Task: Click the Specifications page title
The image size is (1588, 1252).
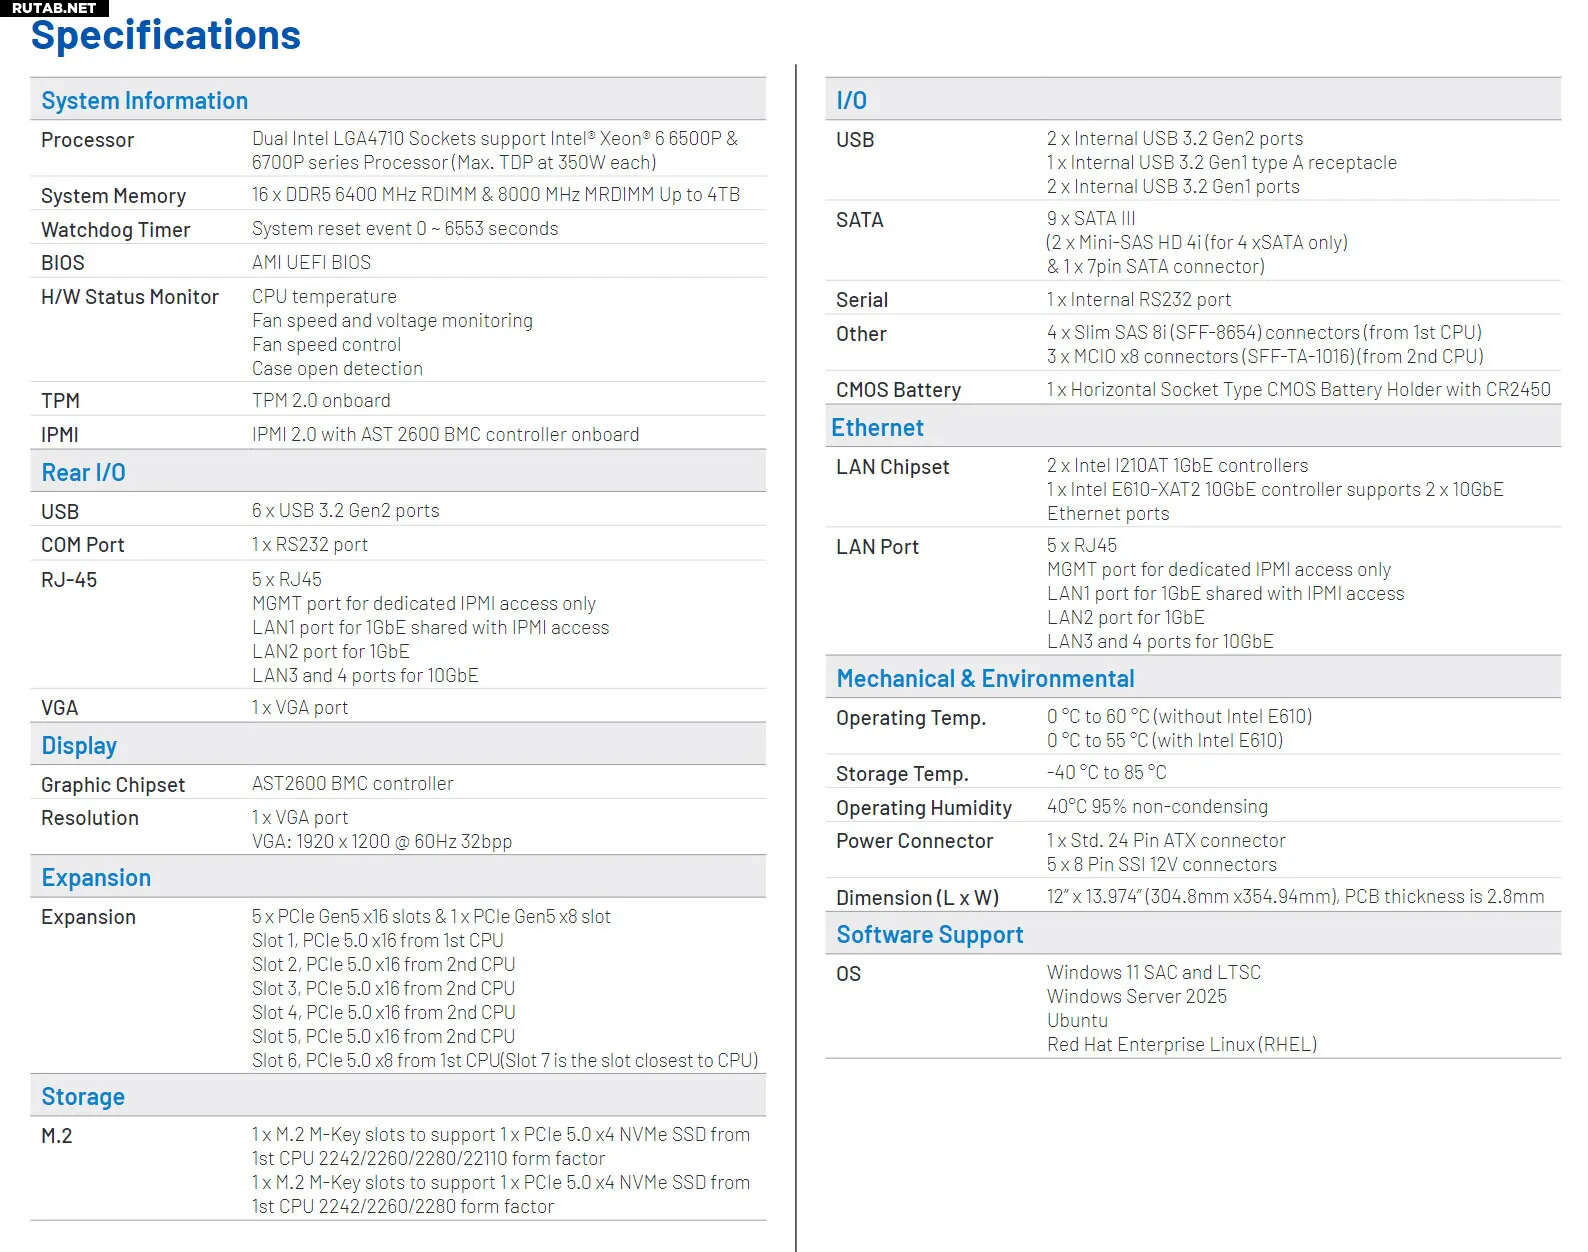Action: (166, 36)
